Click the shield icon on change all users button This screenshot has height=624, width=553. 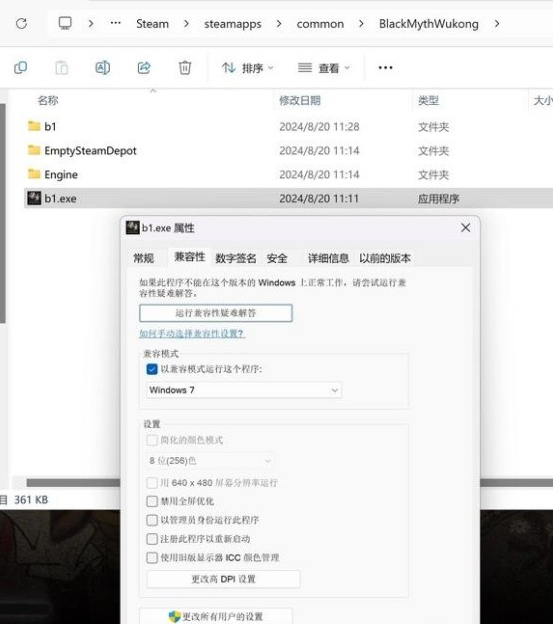click(x=174, y=617)
